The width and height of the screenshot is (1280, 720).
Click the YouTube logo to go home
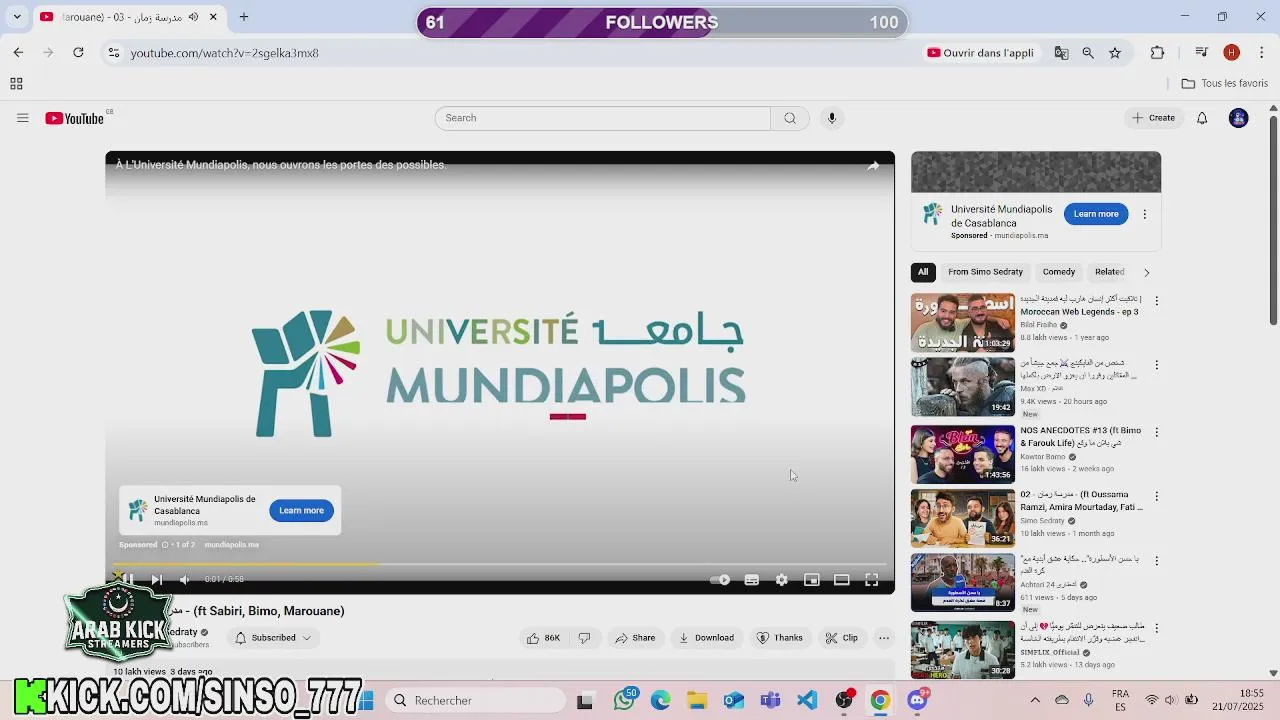point(75,118)
